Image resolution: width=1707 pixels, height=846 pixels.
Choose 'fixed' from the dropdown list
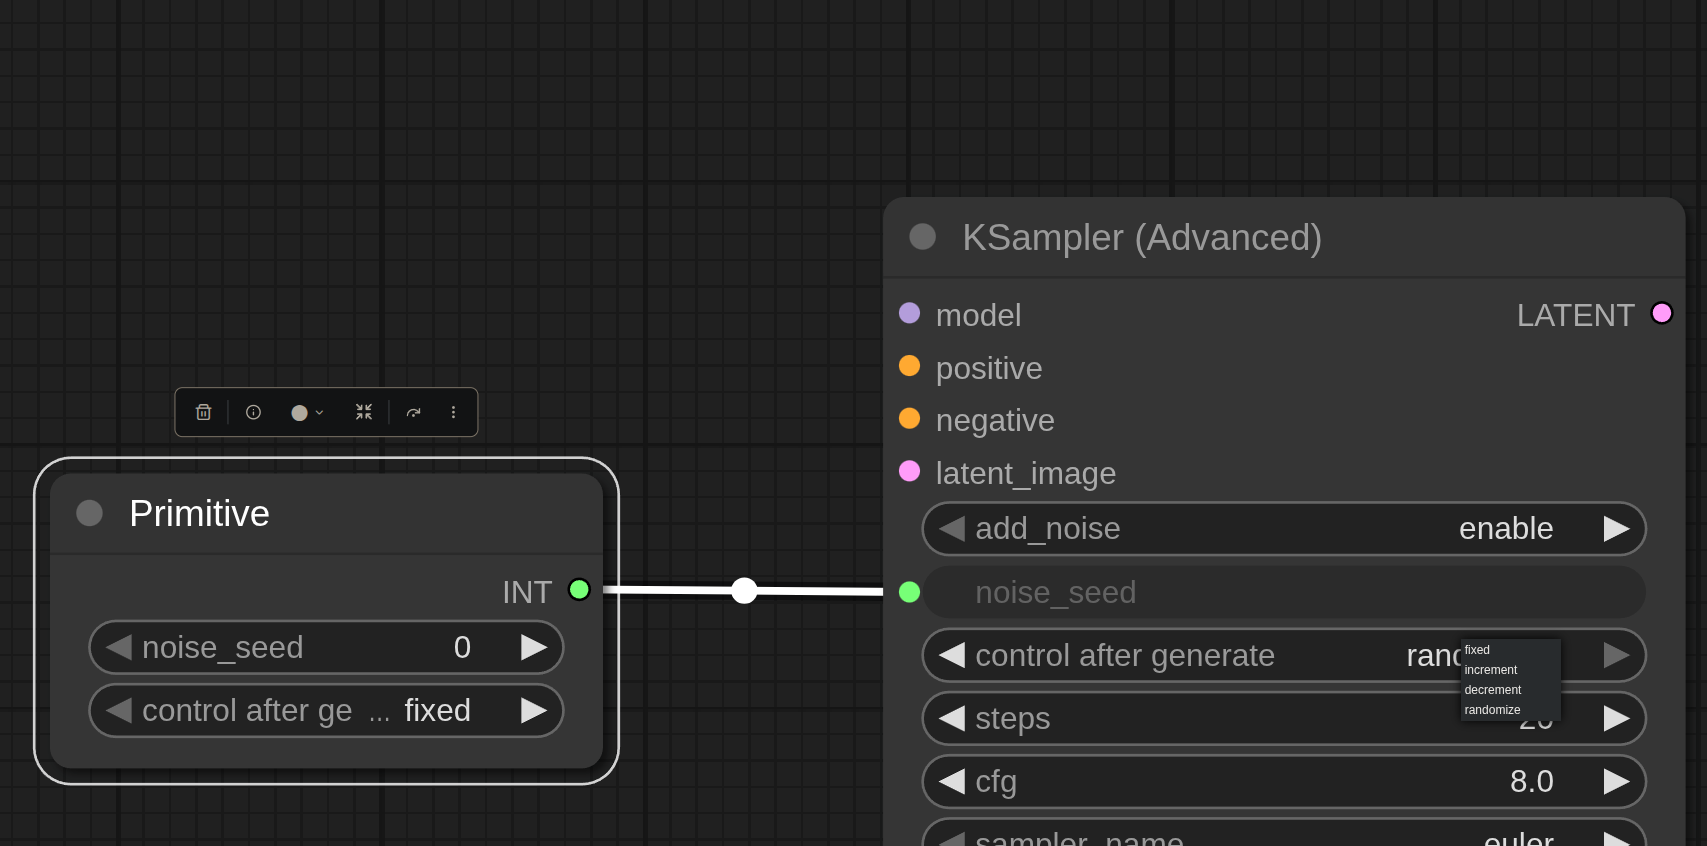pyautogui.click(x=1510, y=650)
